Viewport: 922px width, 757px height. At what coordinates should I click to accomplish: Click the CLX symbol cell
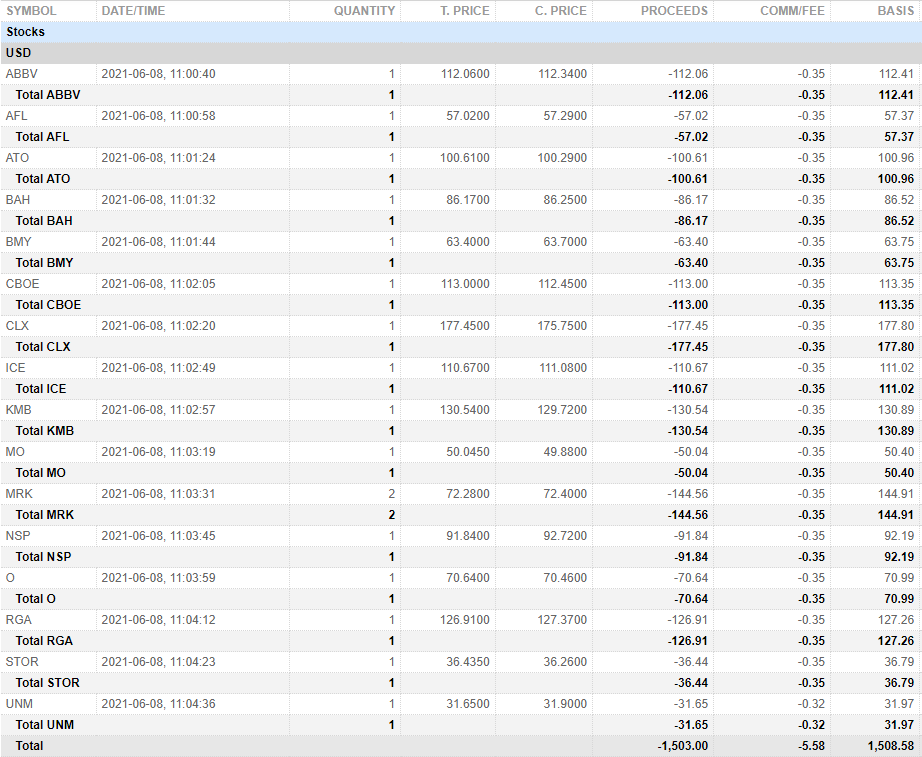(17, 326)
